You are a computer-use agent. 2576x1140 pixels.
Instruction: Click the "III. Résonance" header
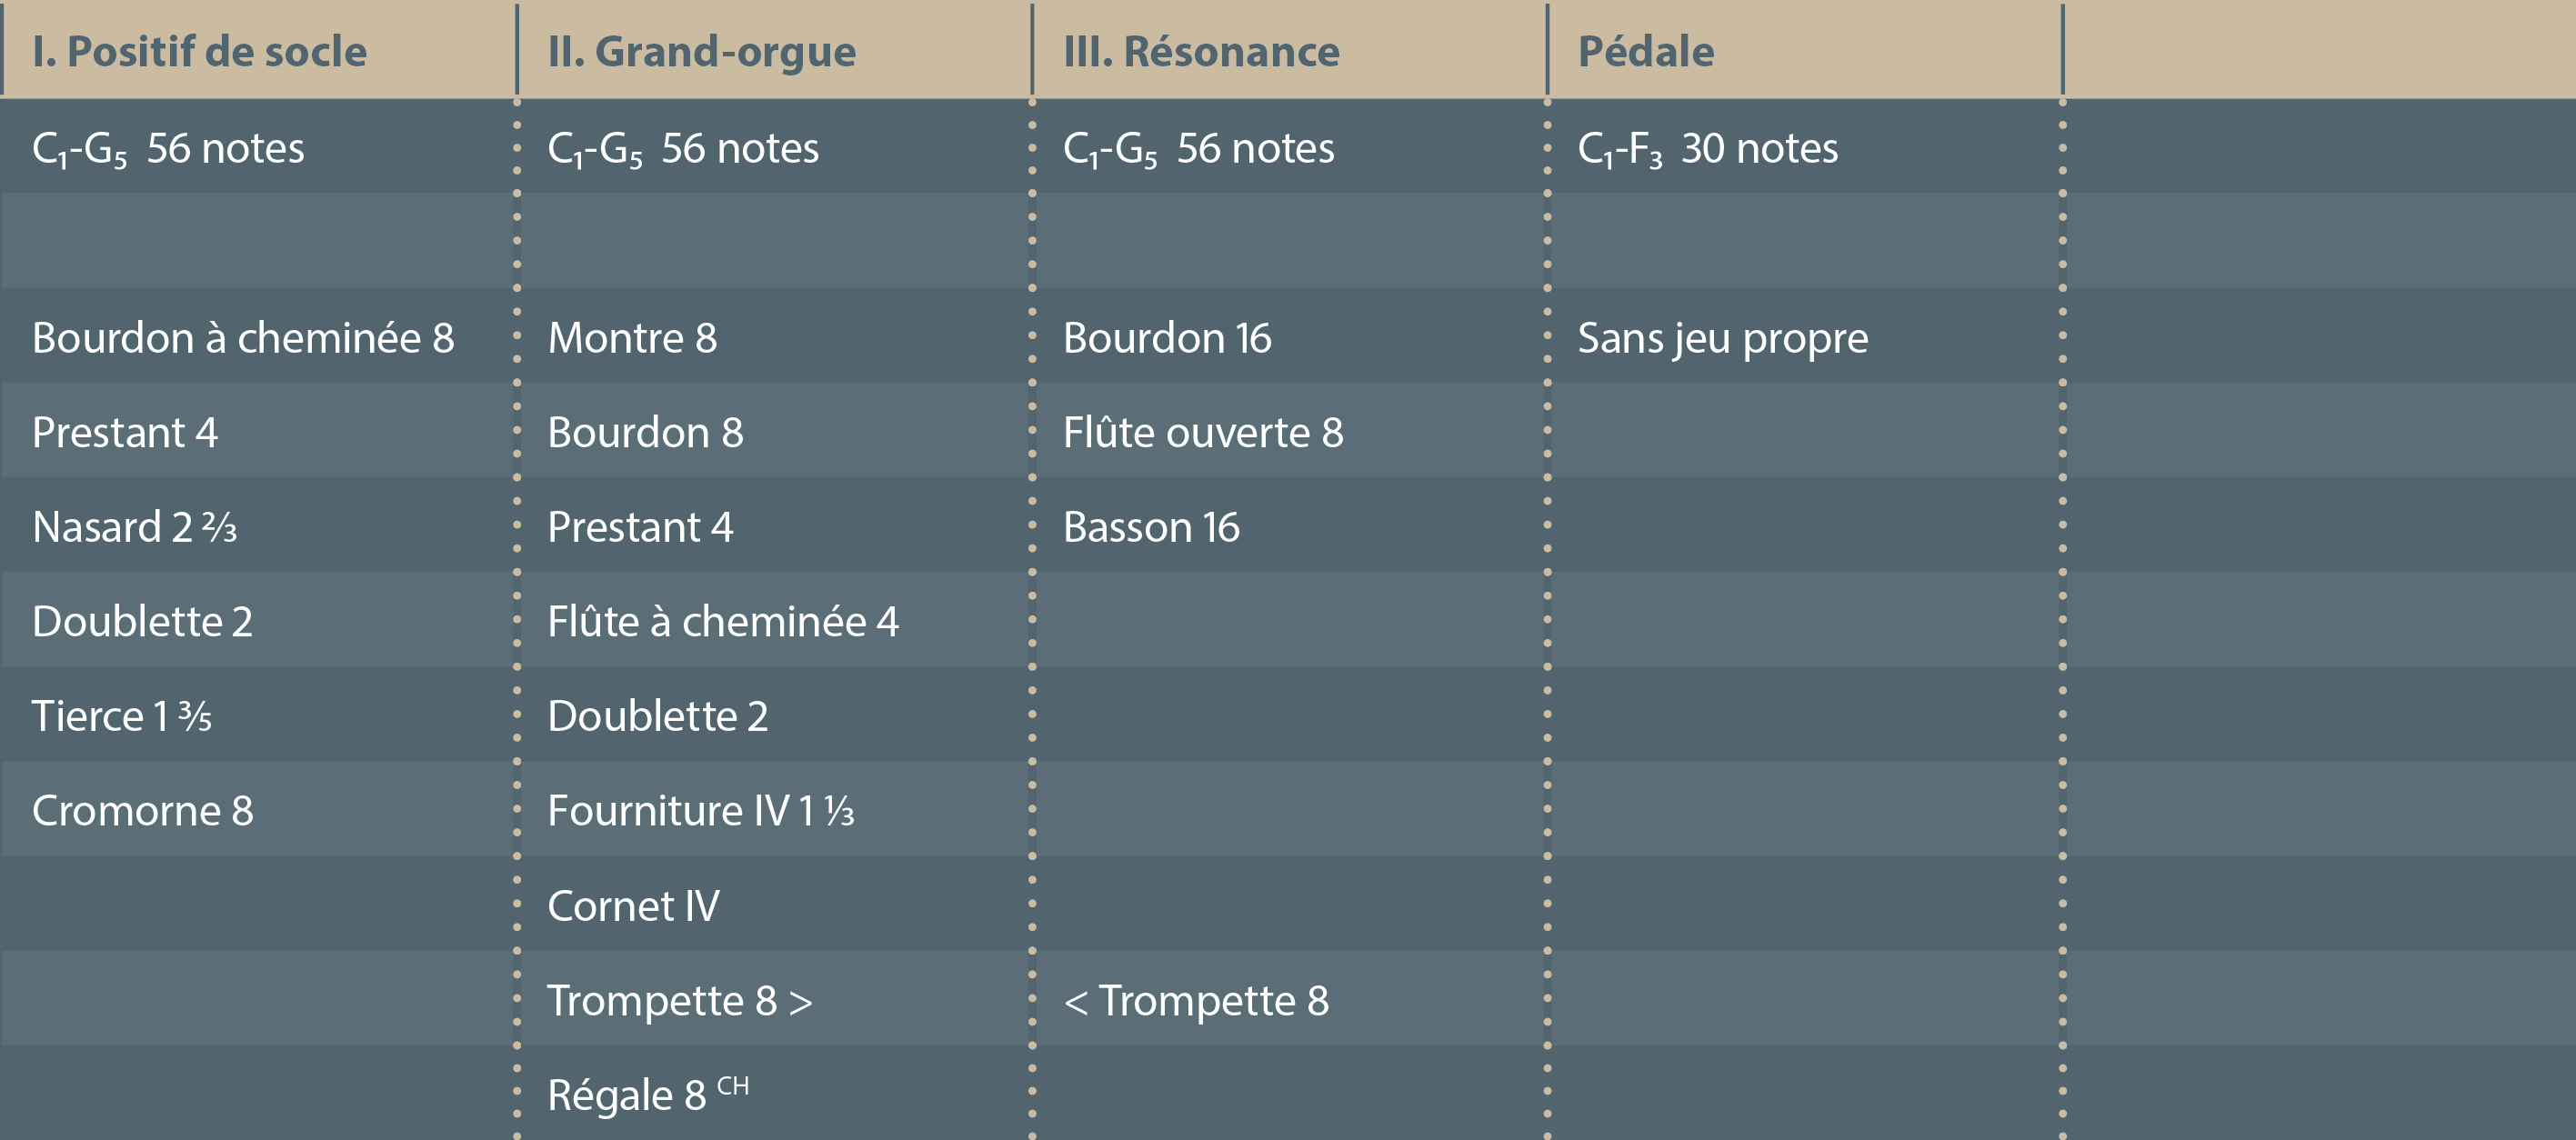[x=1201, y=52]
